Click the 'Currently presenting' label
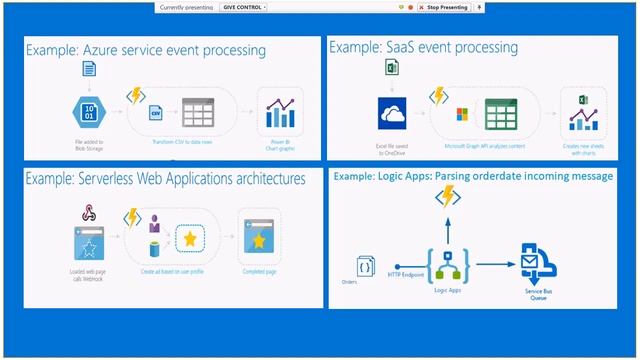This screenshot has height=360, width=640. pyautogui.click(x=186, y=7)
